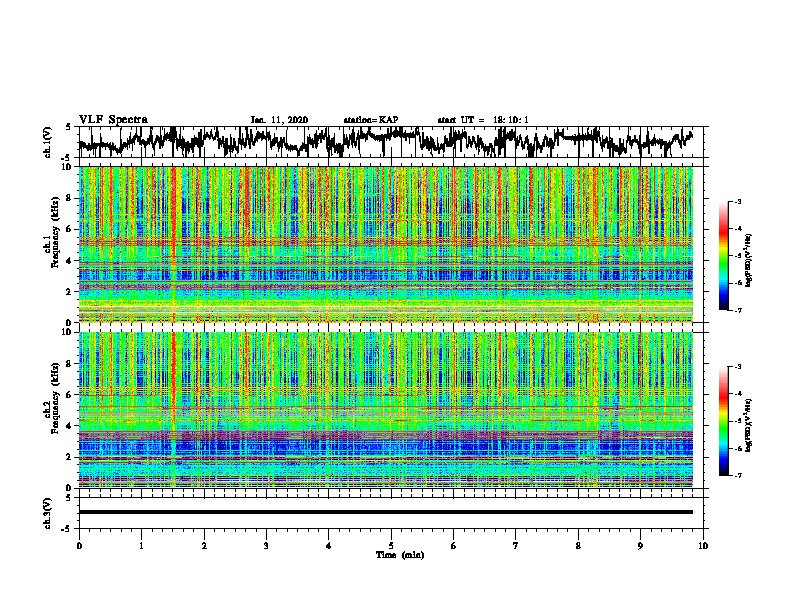Select the "ch.3(V)" axis label
The height and width of the screenshot is (612, 792).
point(48,513)
